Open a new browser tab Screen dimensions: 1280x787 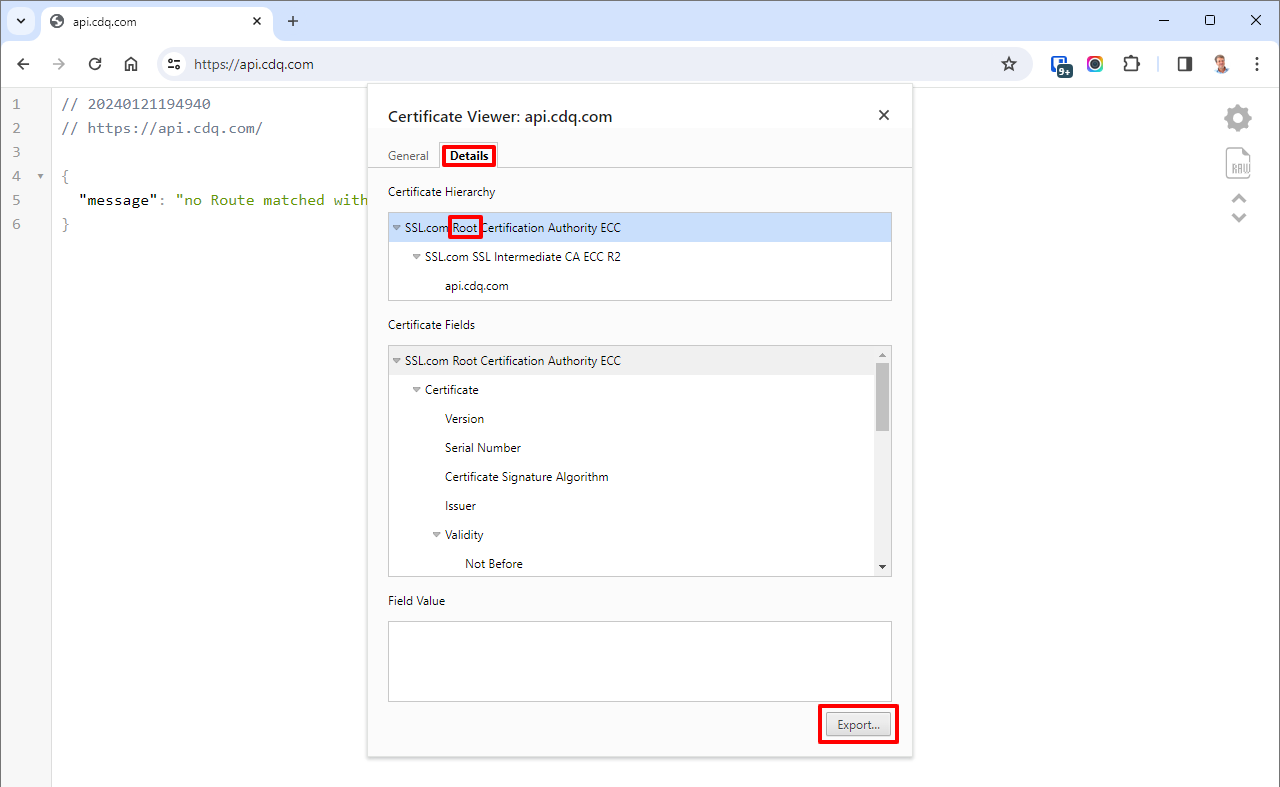[x=293, y=21]
